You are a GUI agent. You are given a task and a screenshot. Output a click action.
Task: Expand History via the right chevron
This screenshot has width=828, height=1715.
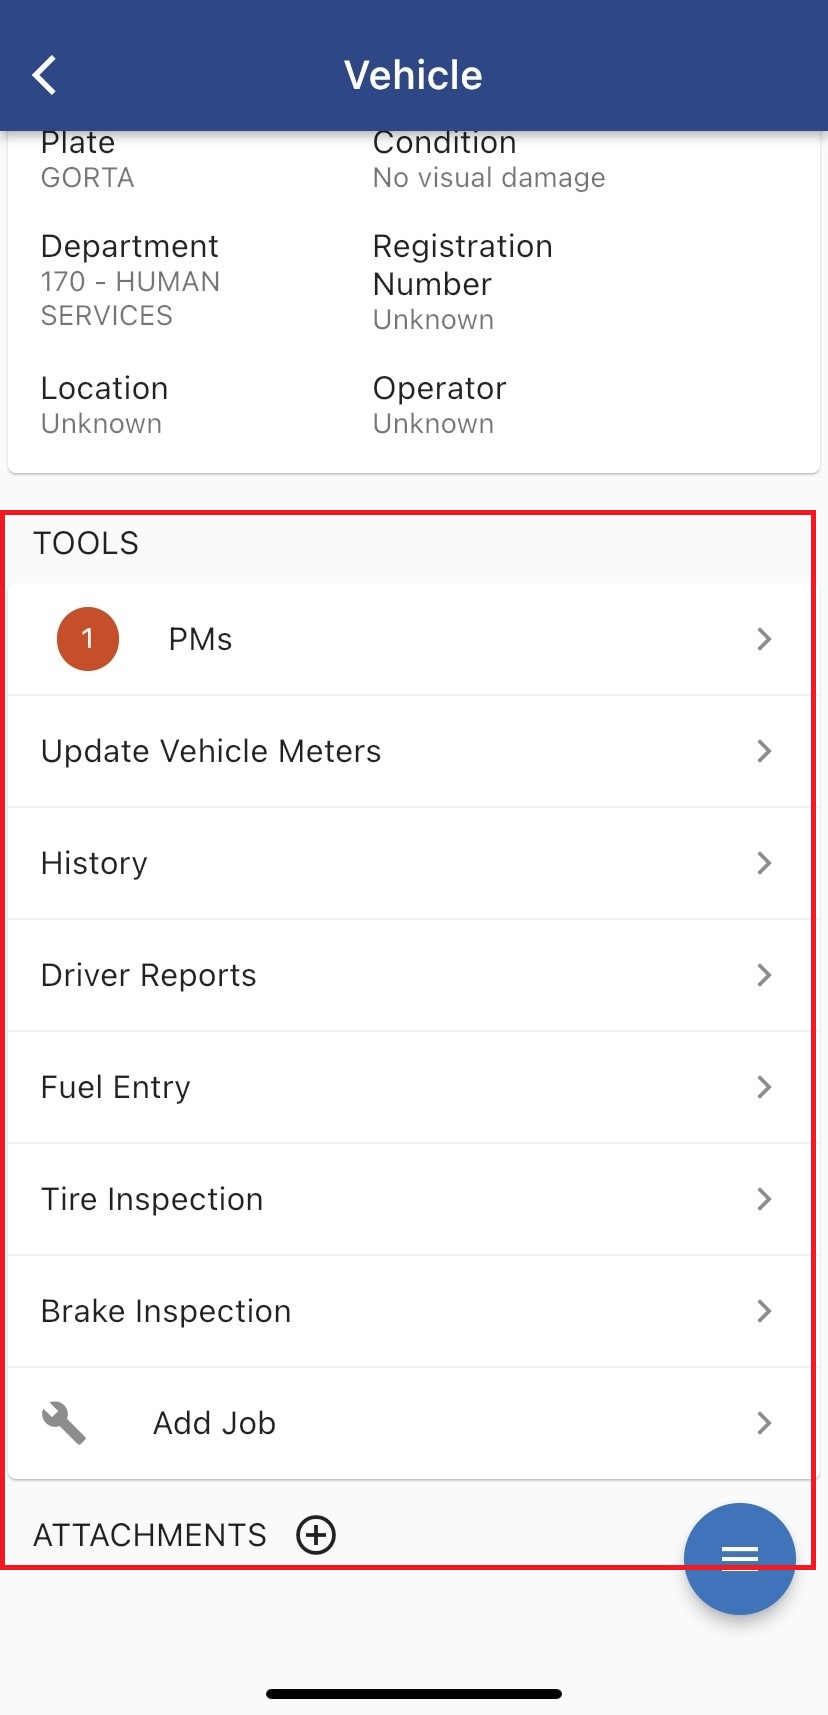[764, 863]
